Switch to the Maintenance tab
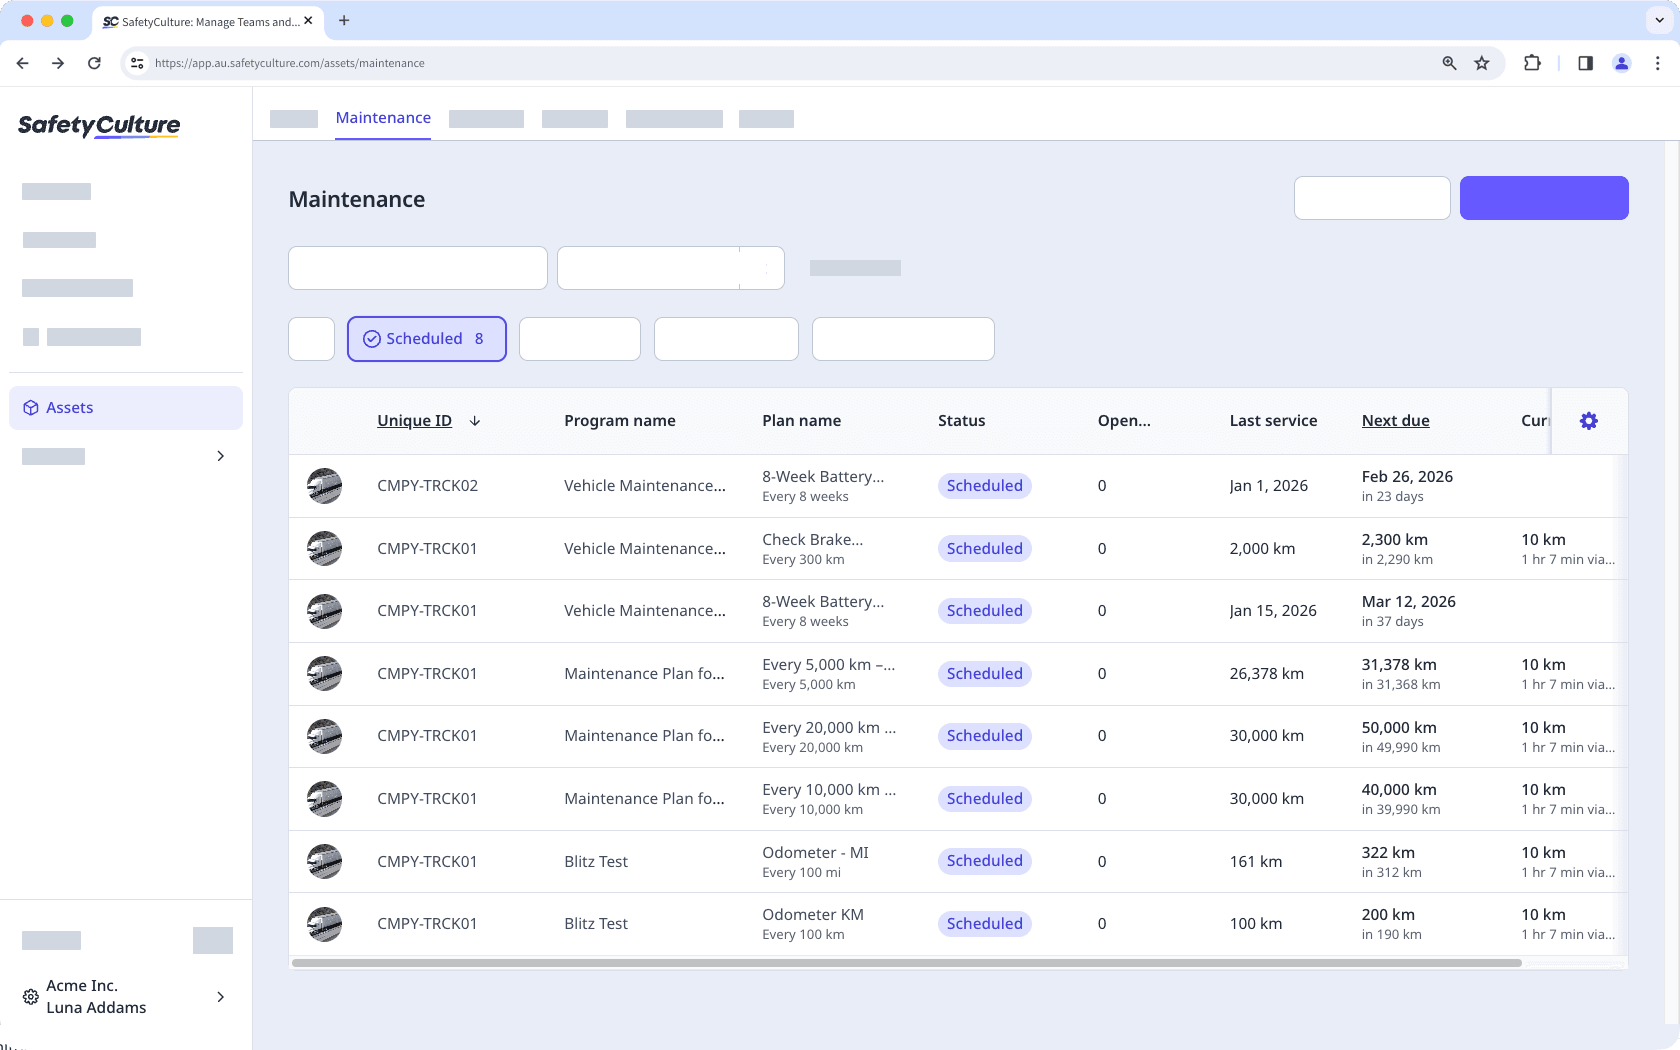Screen dimensions: 1680x1050 pyautogui.click(x=383, y=117)
